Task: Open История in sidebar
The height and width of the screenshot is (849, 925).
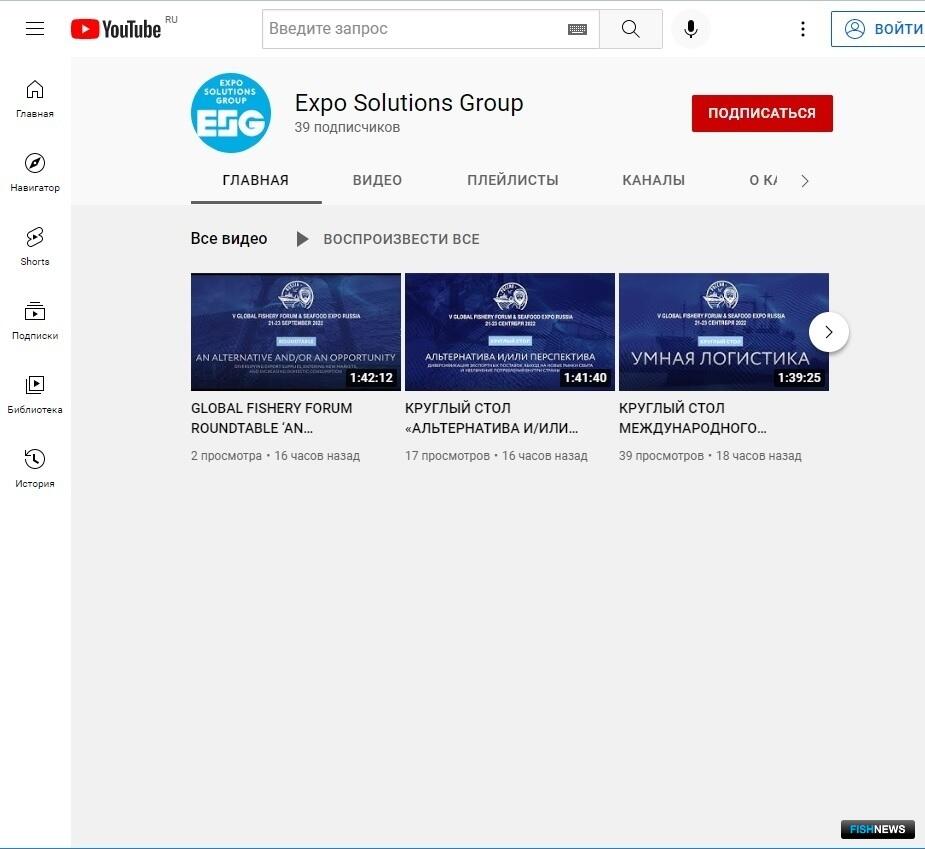Action: 35,468
